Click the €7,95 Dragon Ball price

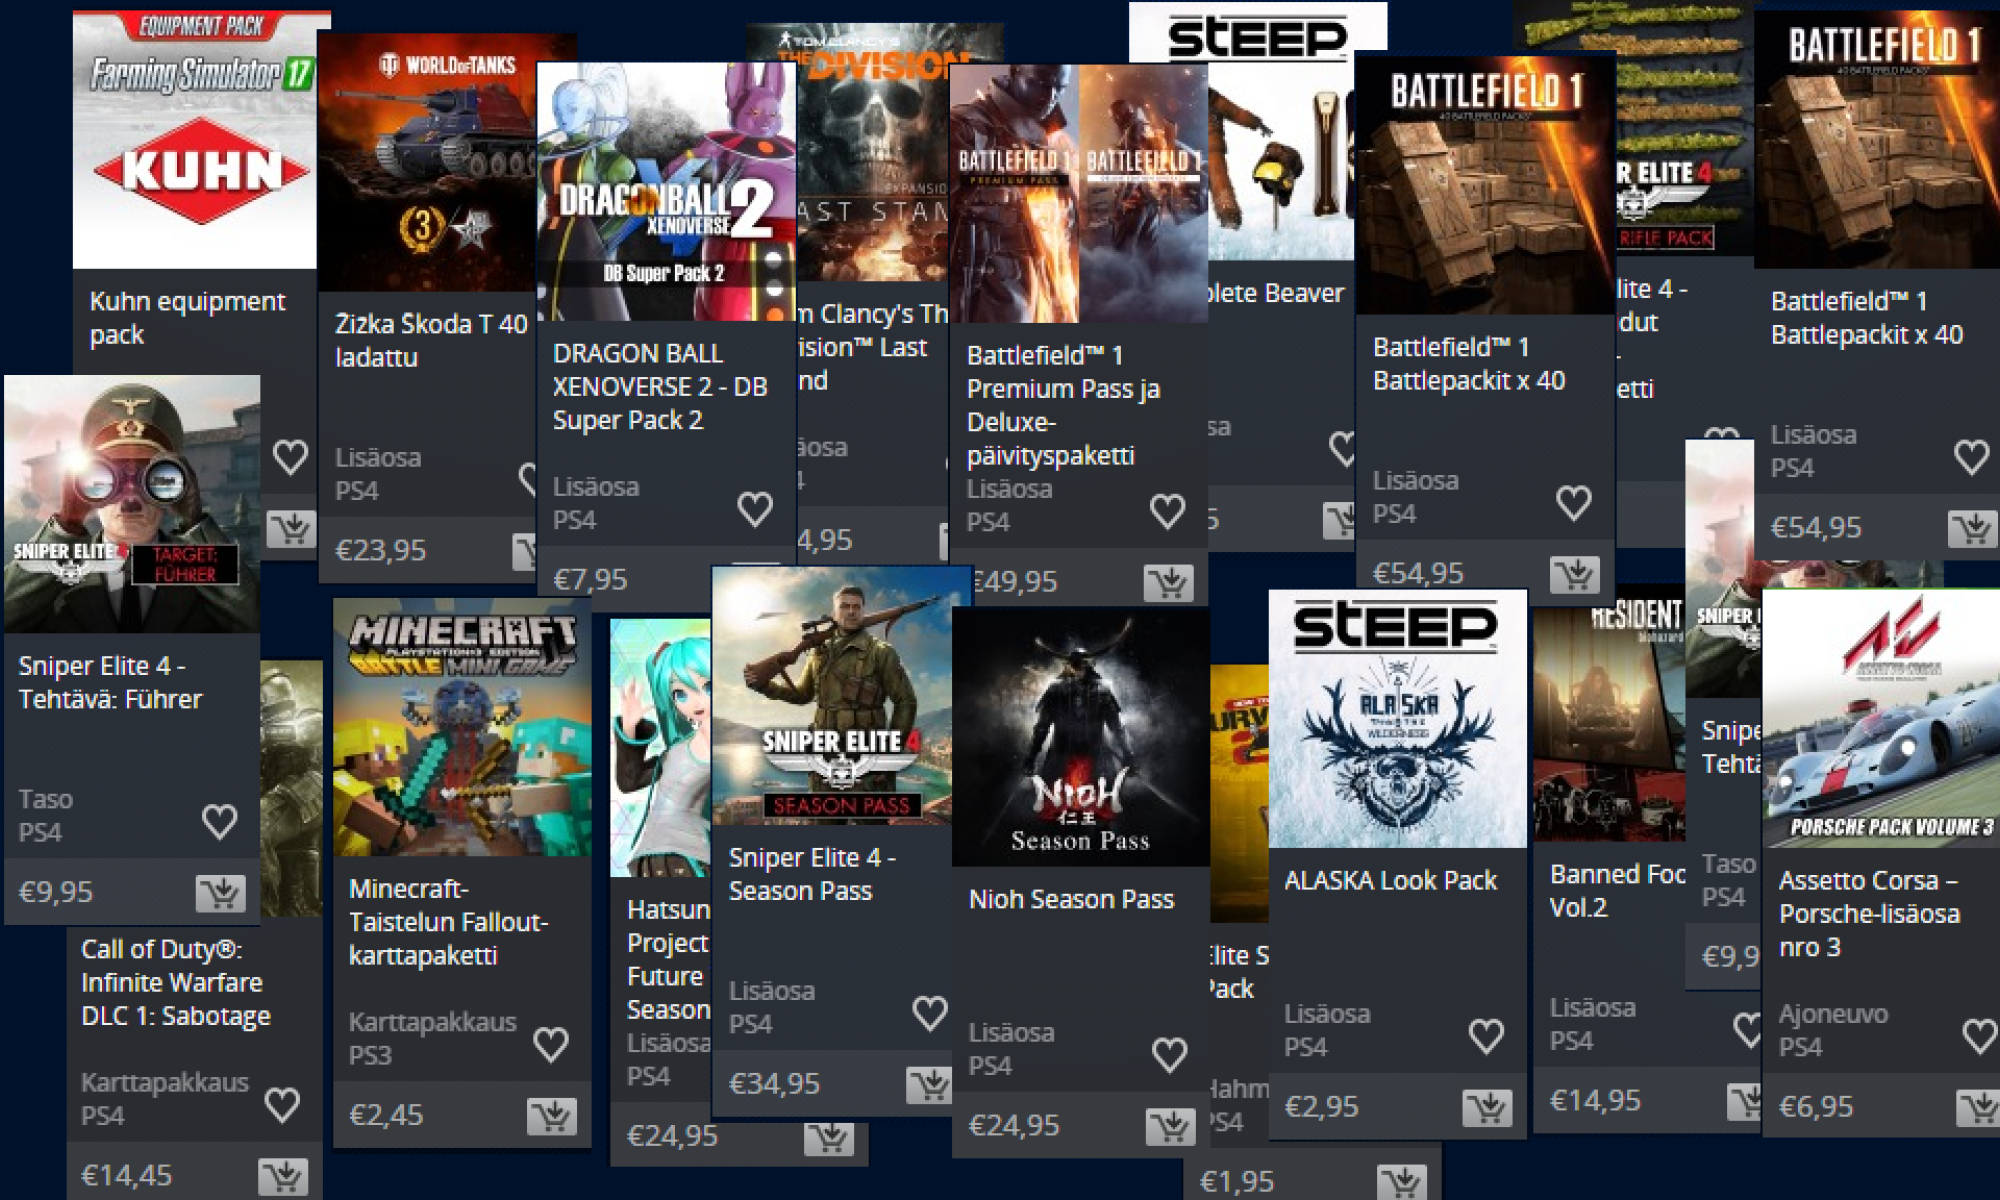point(590,579)
